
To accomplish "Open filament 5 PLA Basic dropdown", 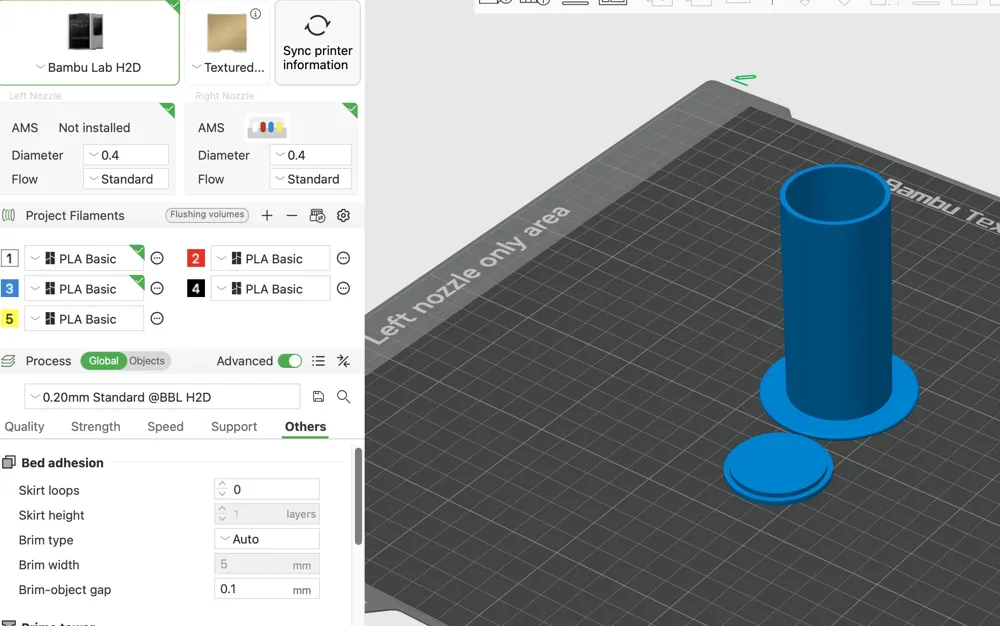I will (x=84, y=319).
